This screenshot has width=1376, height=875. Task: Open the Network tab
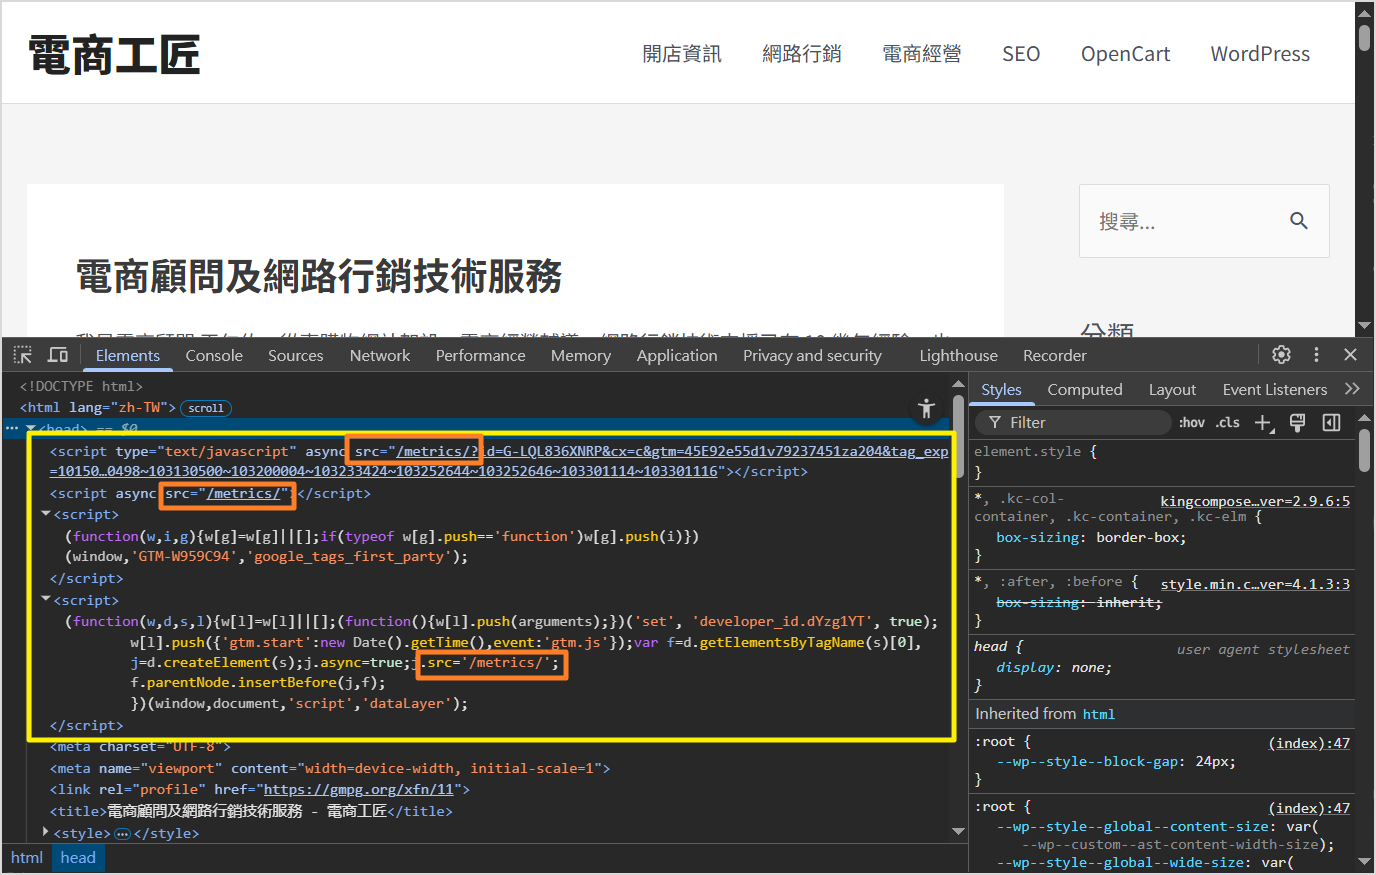pos(380,355)
